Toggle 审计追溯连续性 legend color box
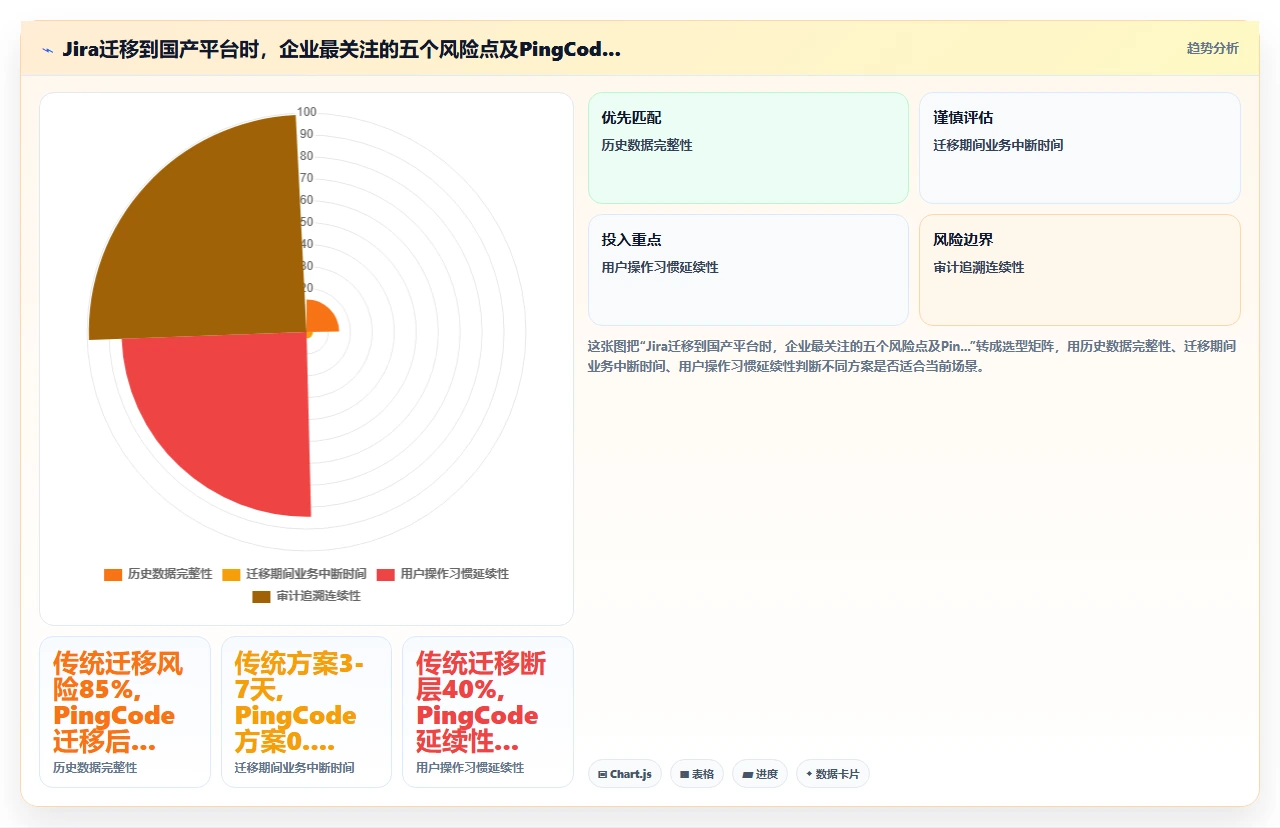1280x828 pixels. click(x=261, y=596)
